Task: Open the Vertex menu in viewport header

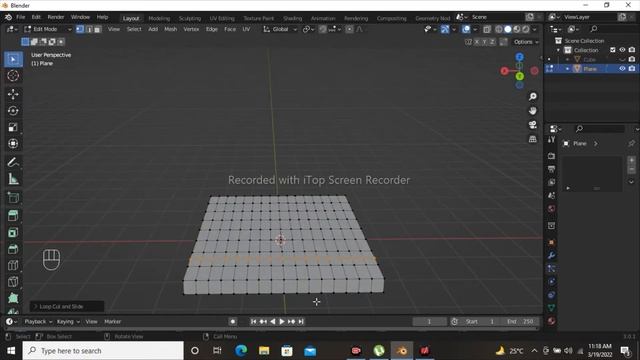Action: tap(191, 29)
